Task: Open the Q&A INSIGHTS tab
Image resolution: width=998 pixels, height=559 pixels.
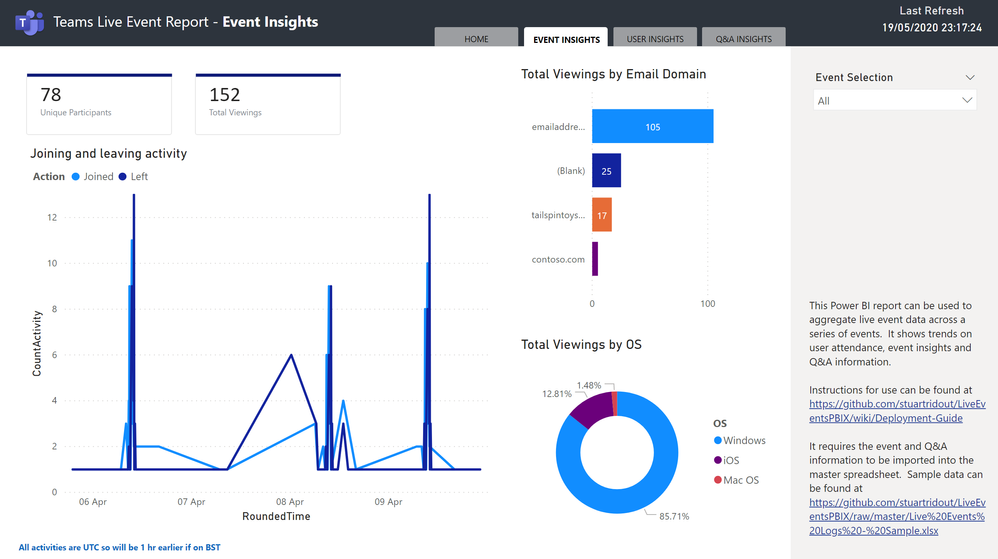Action: click(x=743, y=38)
